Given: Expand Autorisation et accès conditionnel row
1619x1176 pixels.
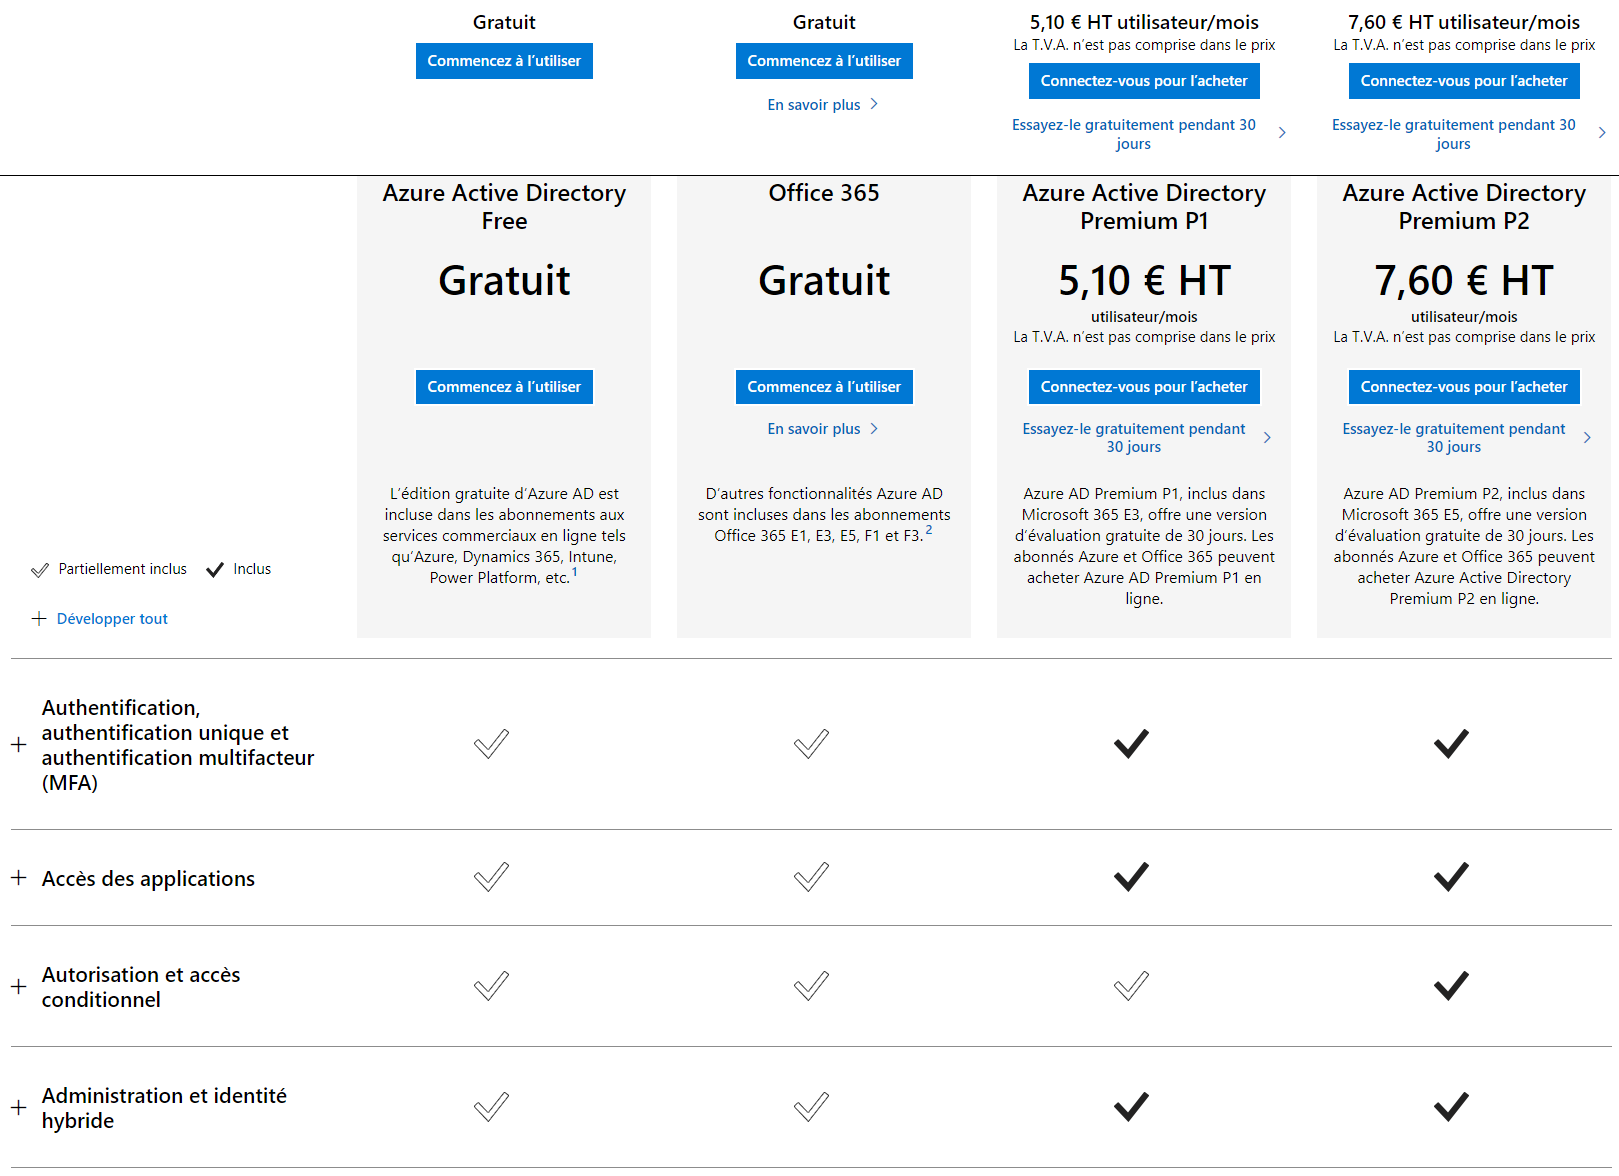Looking at the screenshot, I should pyautogui.click(x=18, y=987).
